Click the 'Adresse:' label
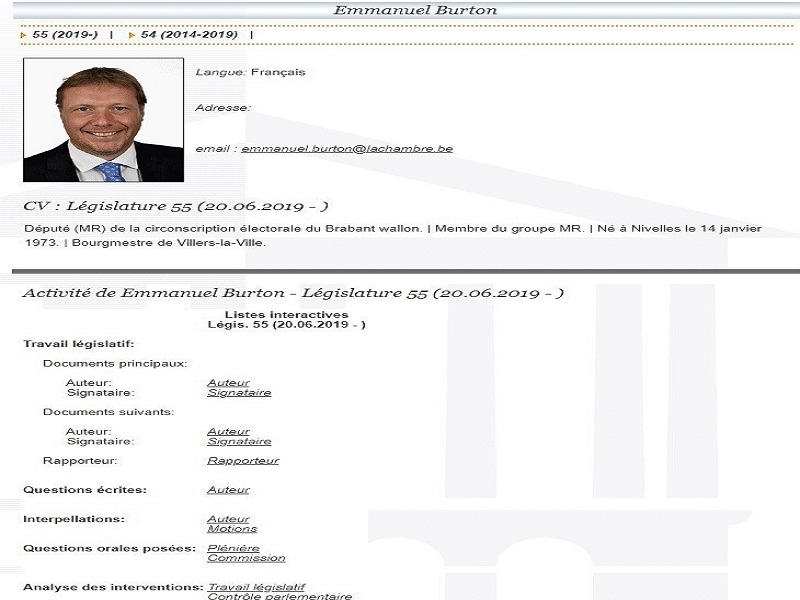 click(x=223, y=108)
